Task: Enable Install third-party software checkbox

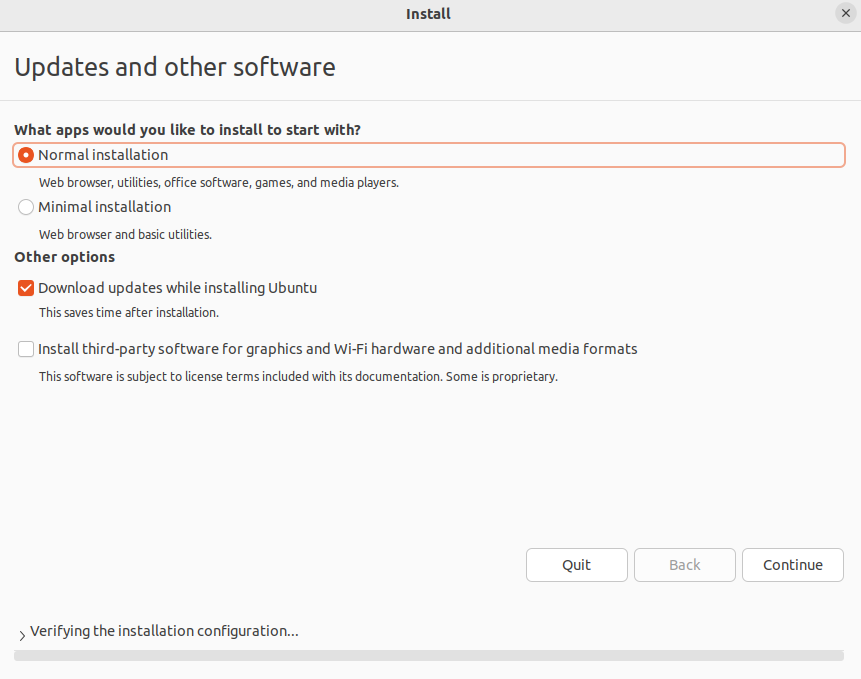Action: (x=26, y=349)
